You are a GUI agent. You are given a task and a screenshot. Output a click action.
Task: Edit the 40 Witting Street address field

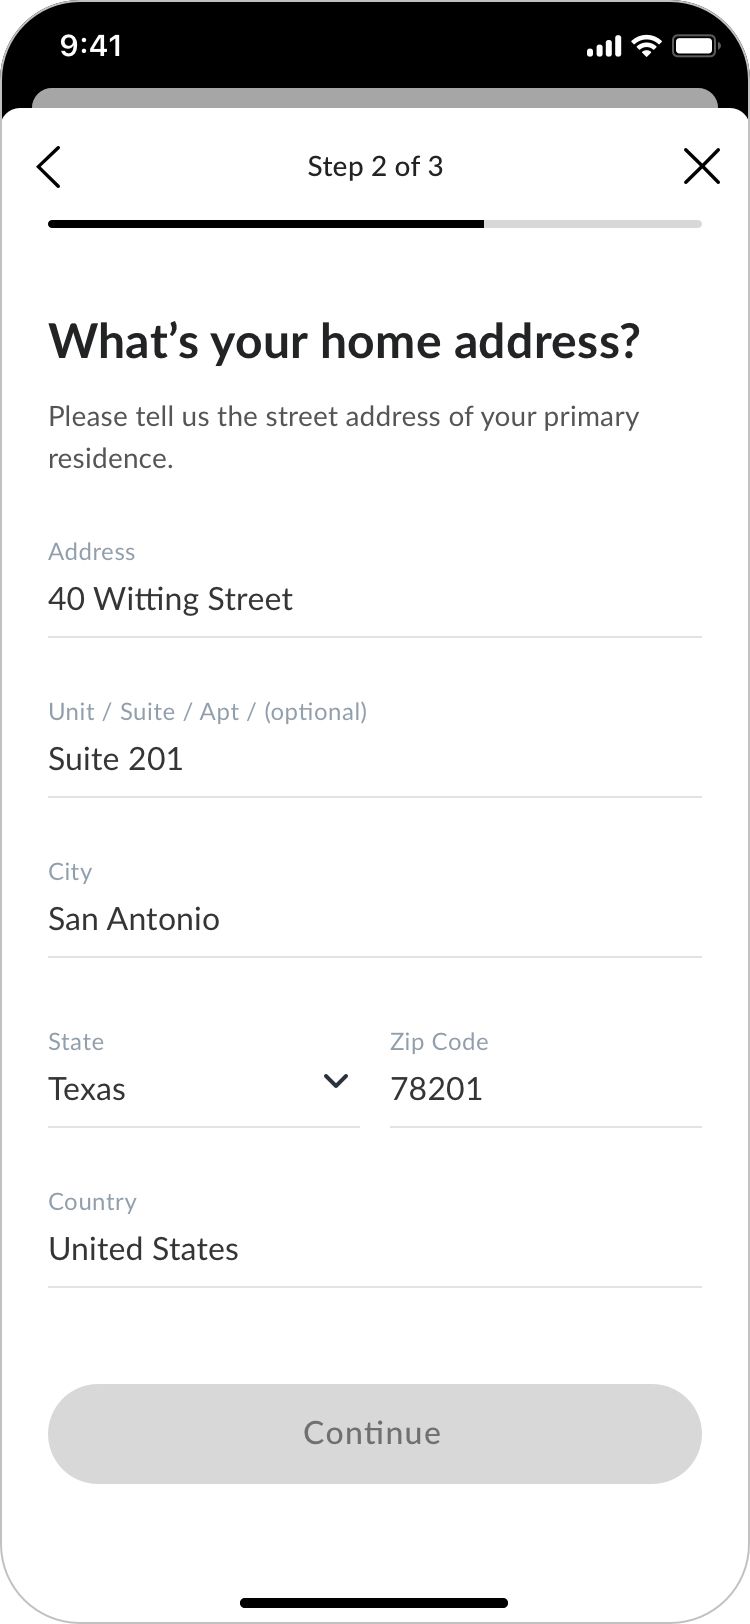click(x=374, y=599)
